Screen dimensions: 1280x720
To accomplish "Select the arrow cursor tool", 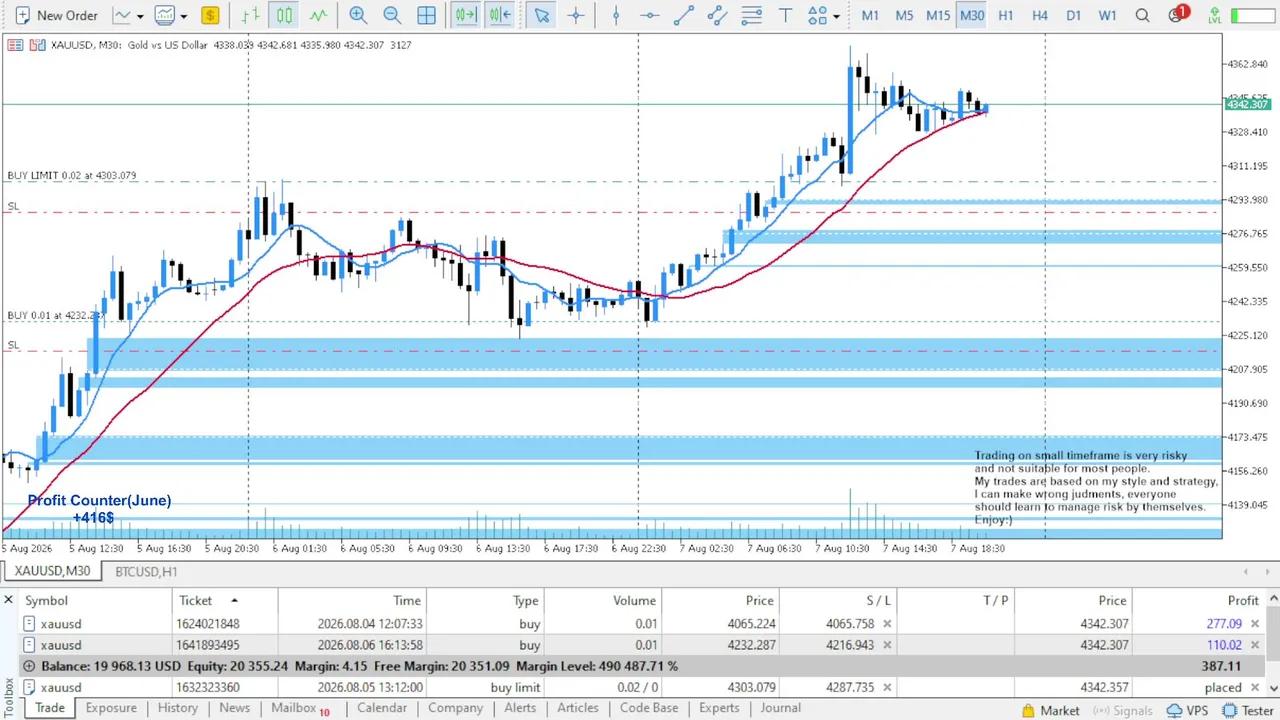I will coord(542,15).
